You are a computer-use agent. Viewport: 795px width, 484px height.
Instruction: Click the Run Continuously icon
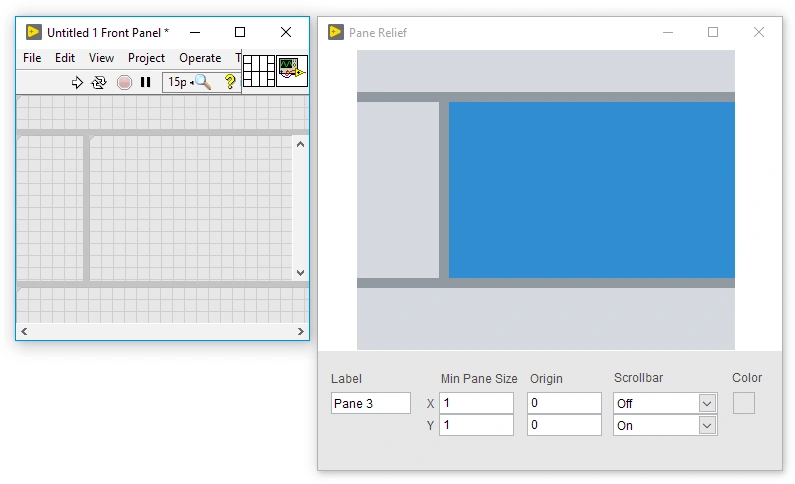click(99, 82)
